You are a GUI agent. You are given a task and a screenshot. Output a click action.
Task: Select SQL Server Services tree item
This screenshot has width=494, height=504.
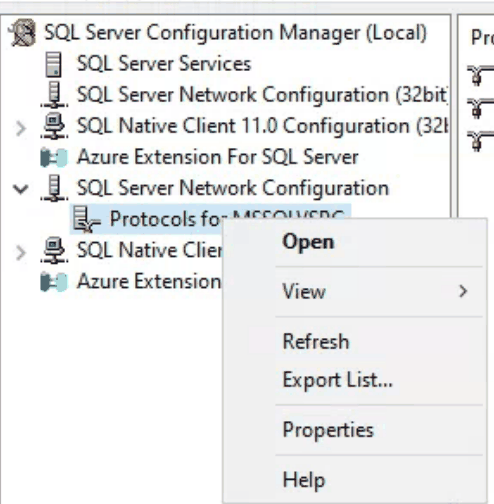164,64
